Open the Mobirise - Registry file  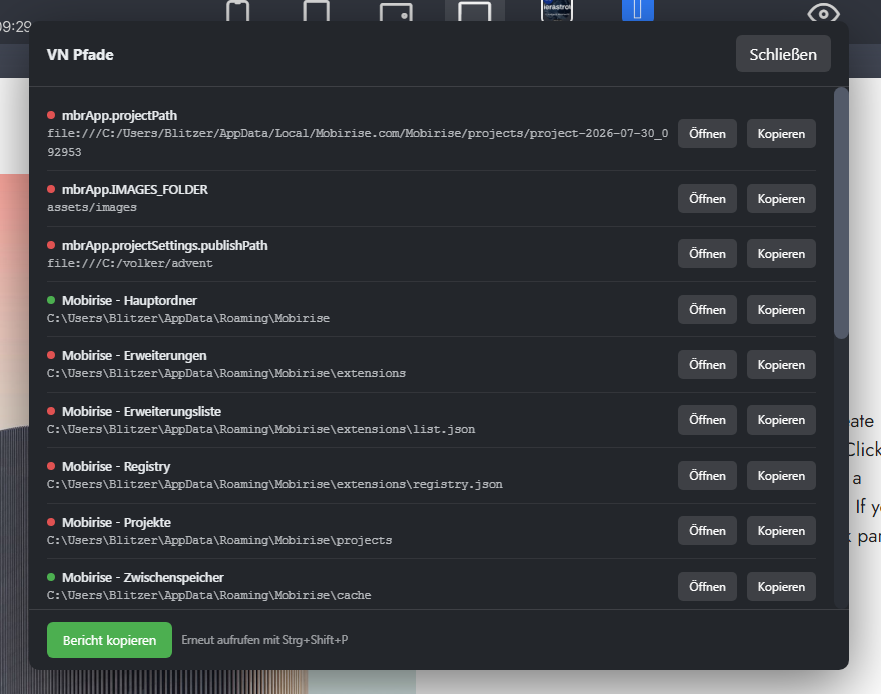coord(707,475)
